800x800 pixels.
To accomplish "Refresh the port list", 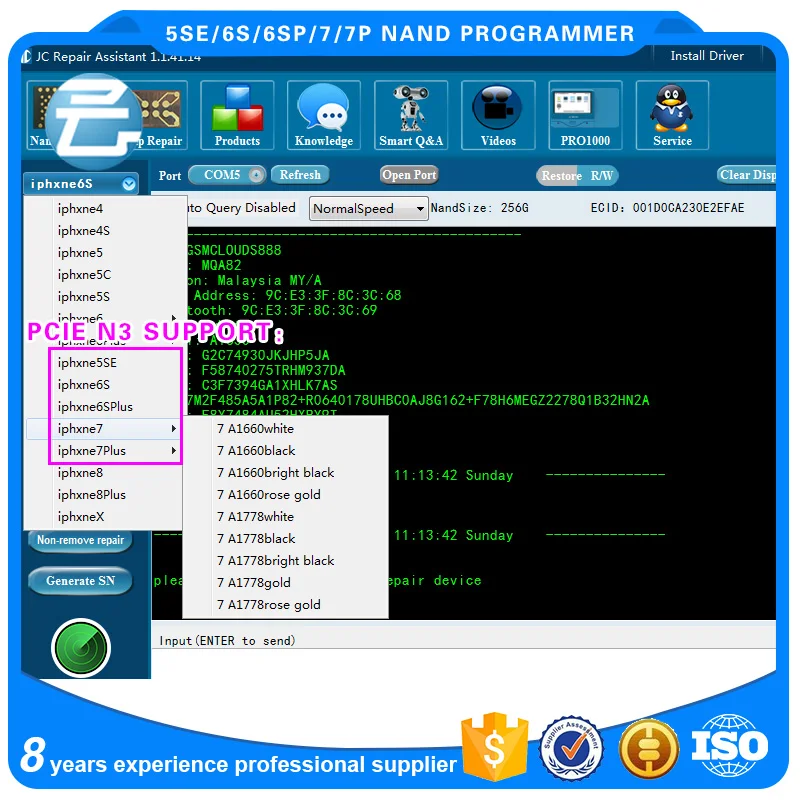I will [x=300, y=175].
